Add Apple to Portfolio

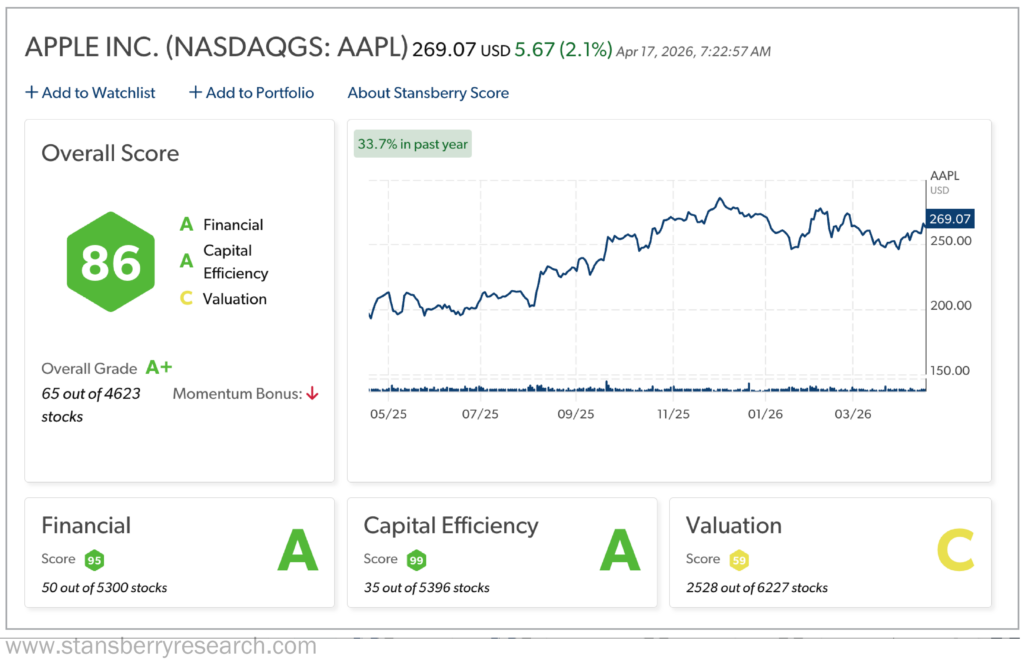(x=259, y=93)
